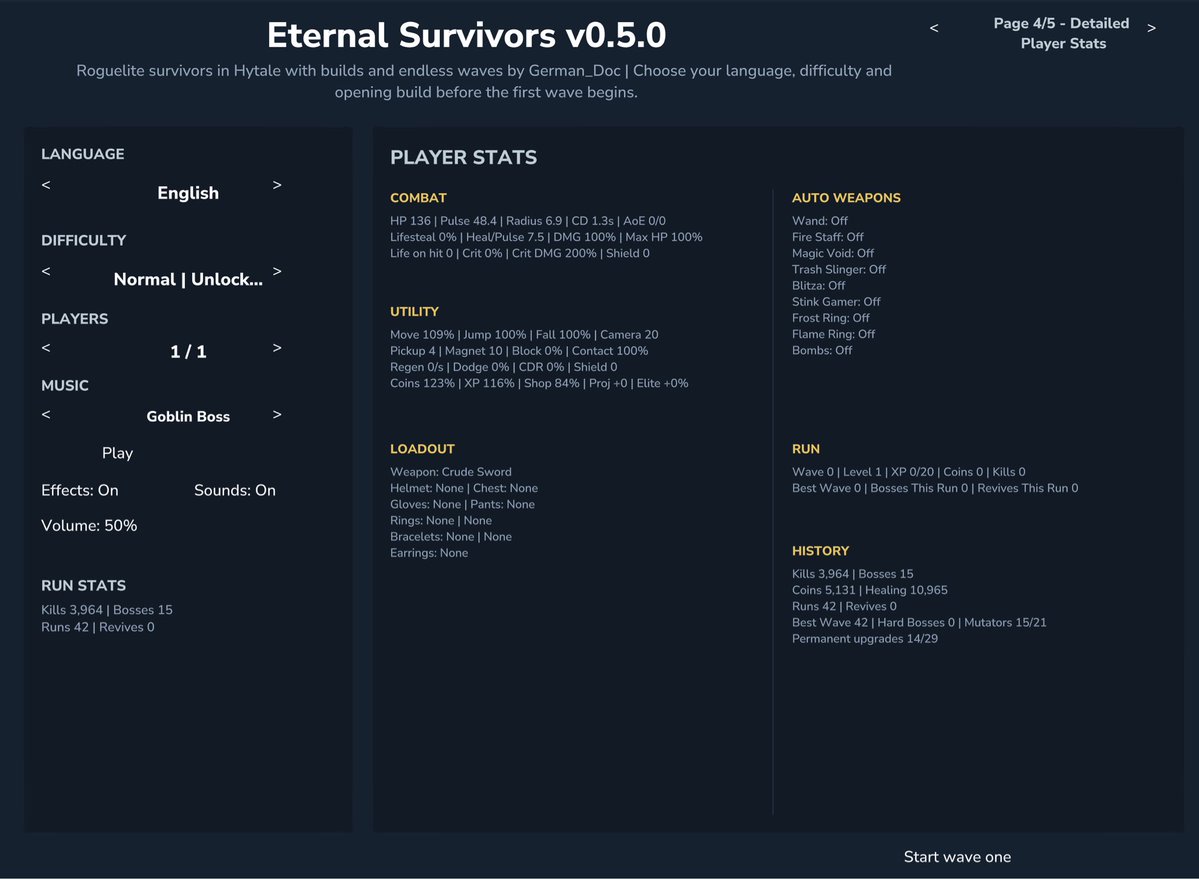The image size is (1199, 879).
Task: Click Fire Staff: Off
Action: coord(828,237)
